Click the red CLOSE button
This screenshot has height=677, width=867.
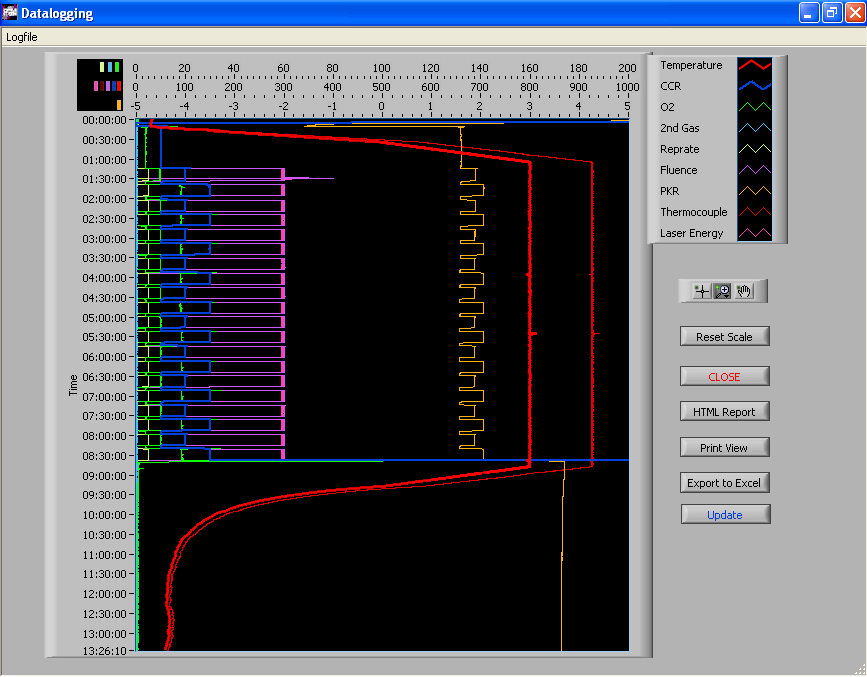724,377
